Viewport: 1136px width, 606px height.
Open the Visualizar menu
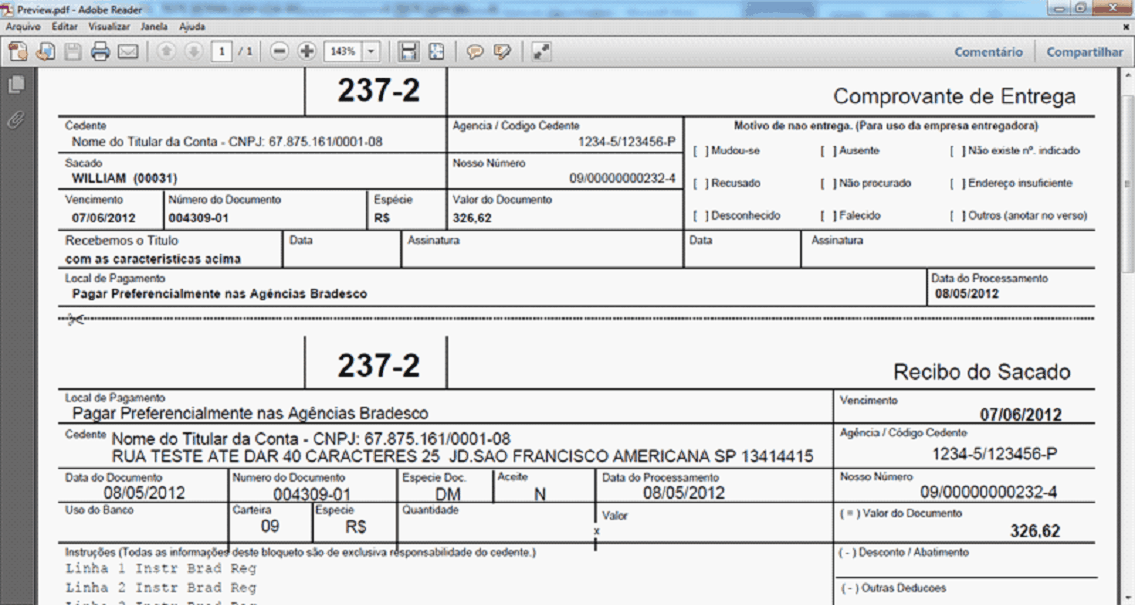coord(109,26)
